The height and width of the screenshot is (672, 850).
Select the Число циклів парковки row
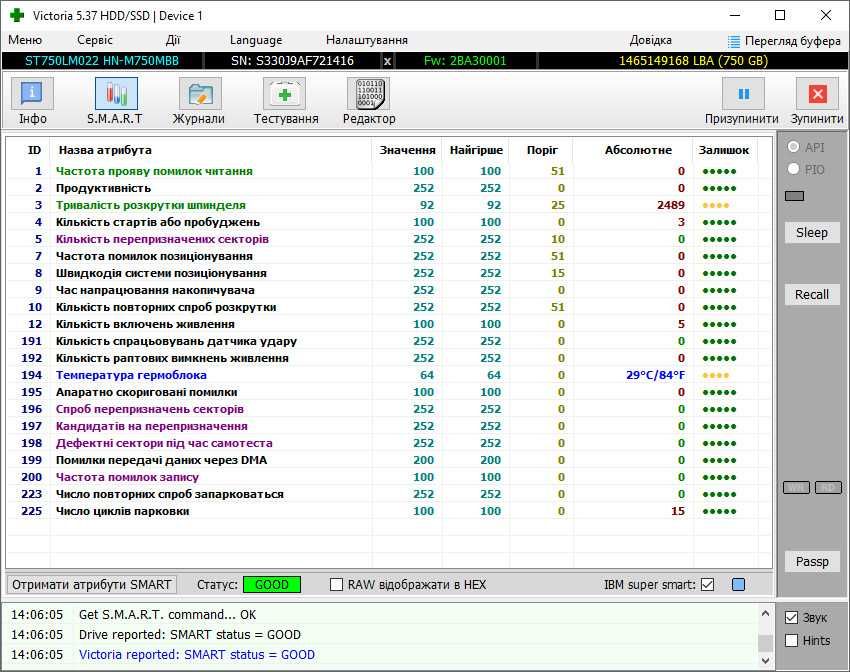tap(389, 511)
